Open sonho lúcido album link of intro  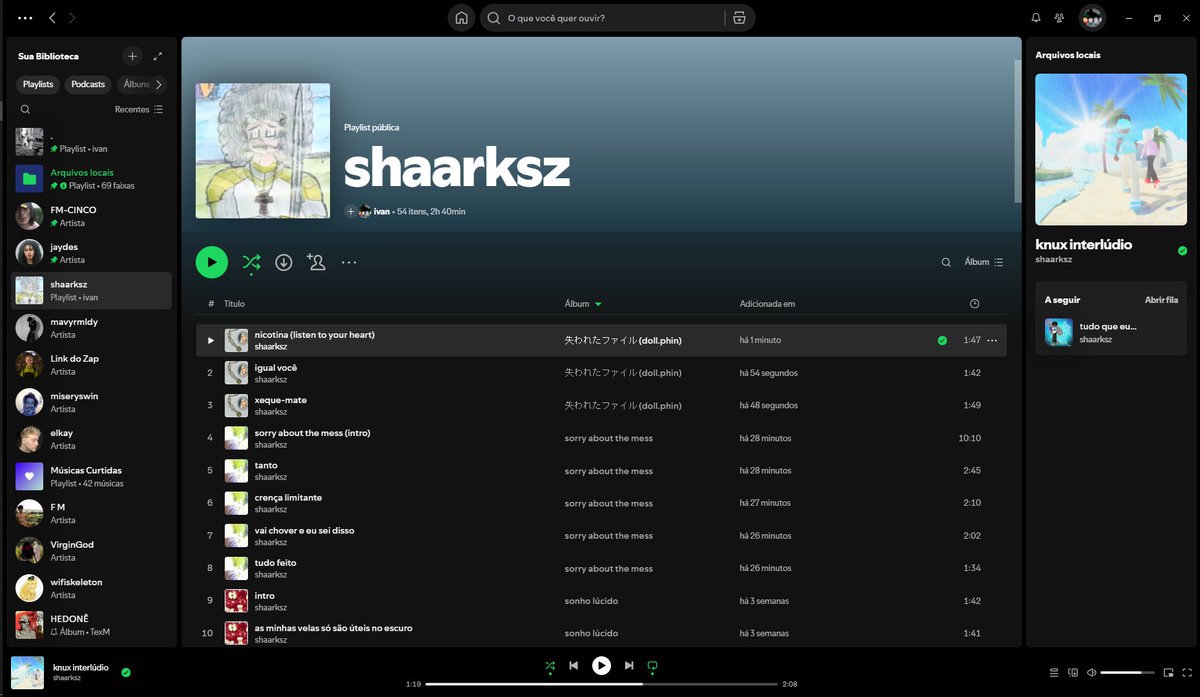591,601
